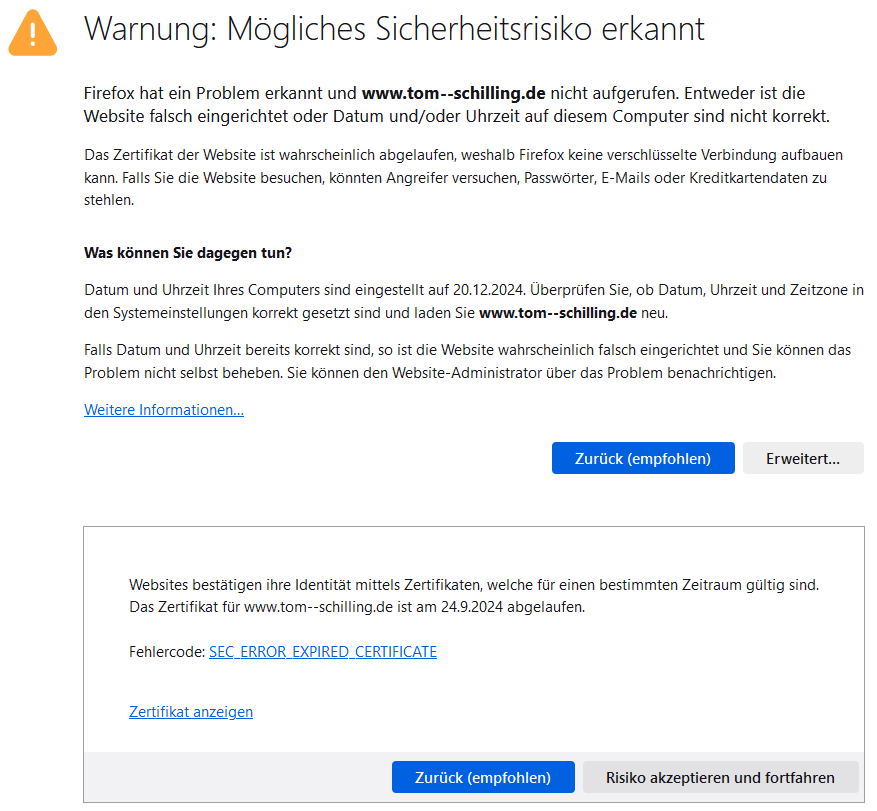
Task: Click Zurück (empfohlen) inside the gray panel
Action: pyautogui.click(x=483, y=777)
